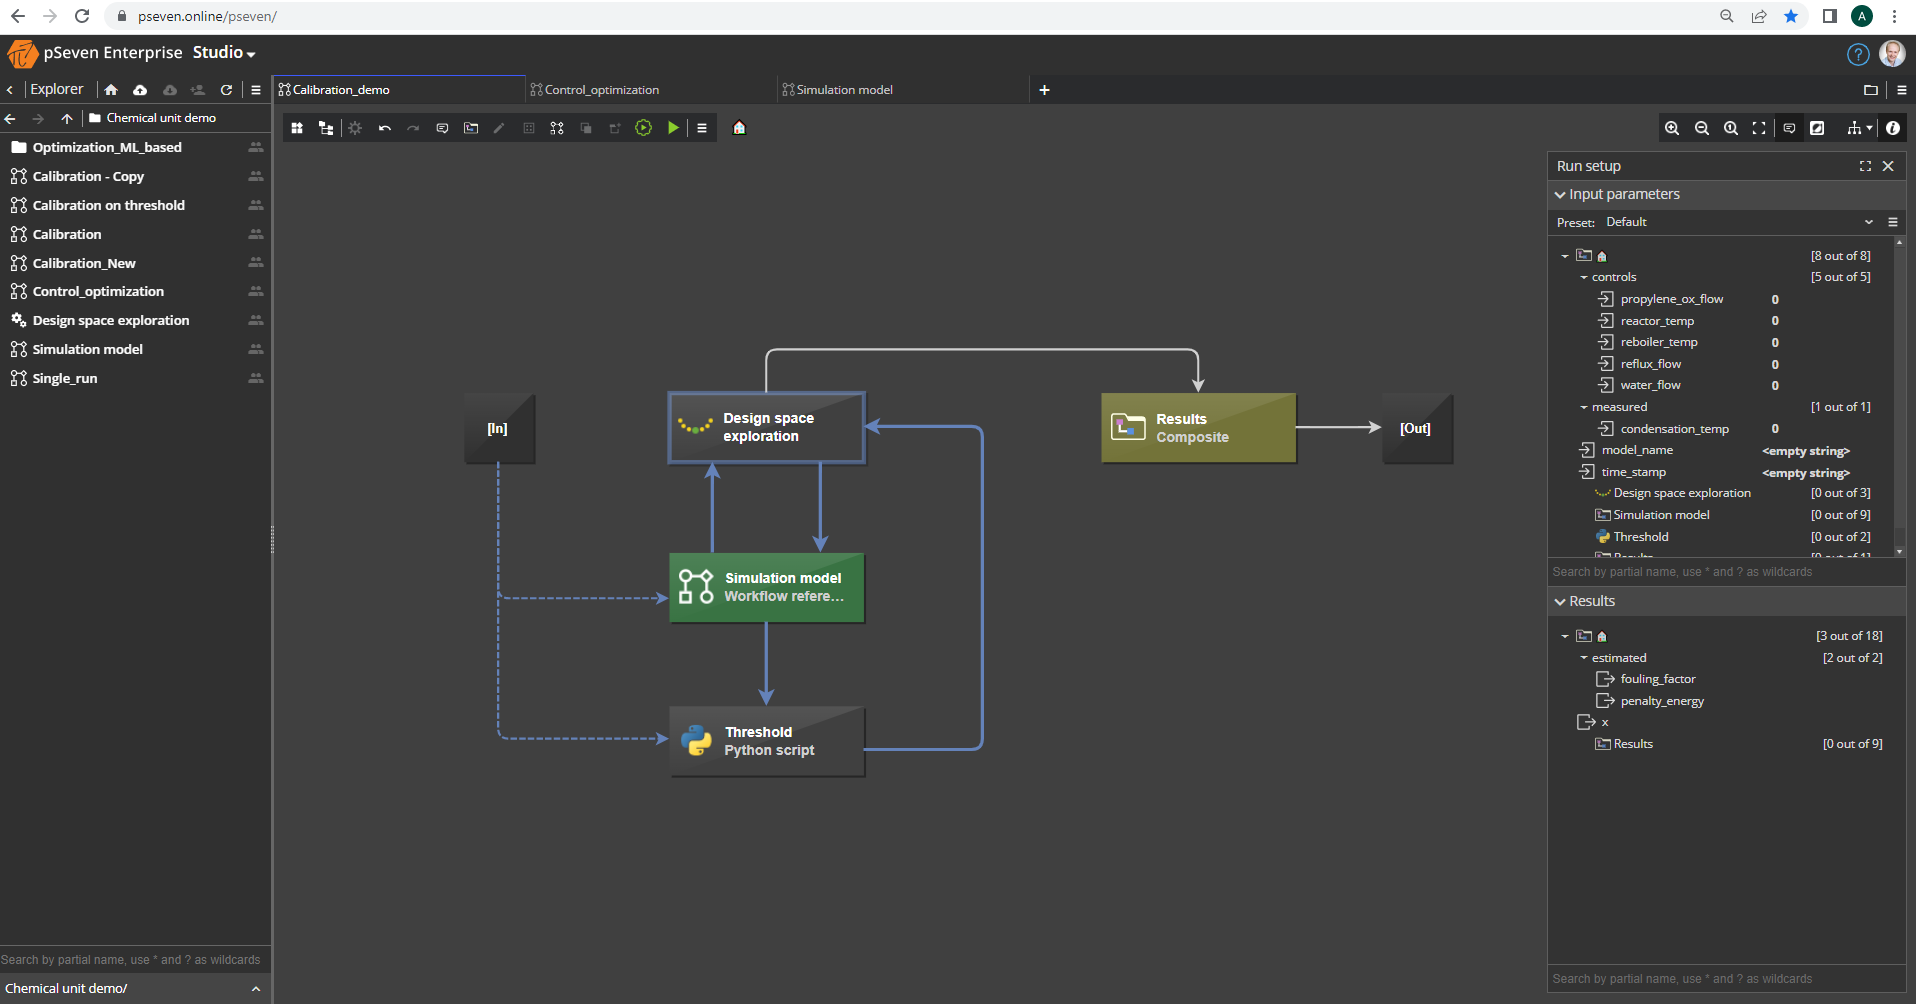Toggle the info panel button
The image size is (1916, 1004).
click(1893, 128)
